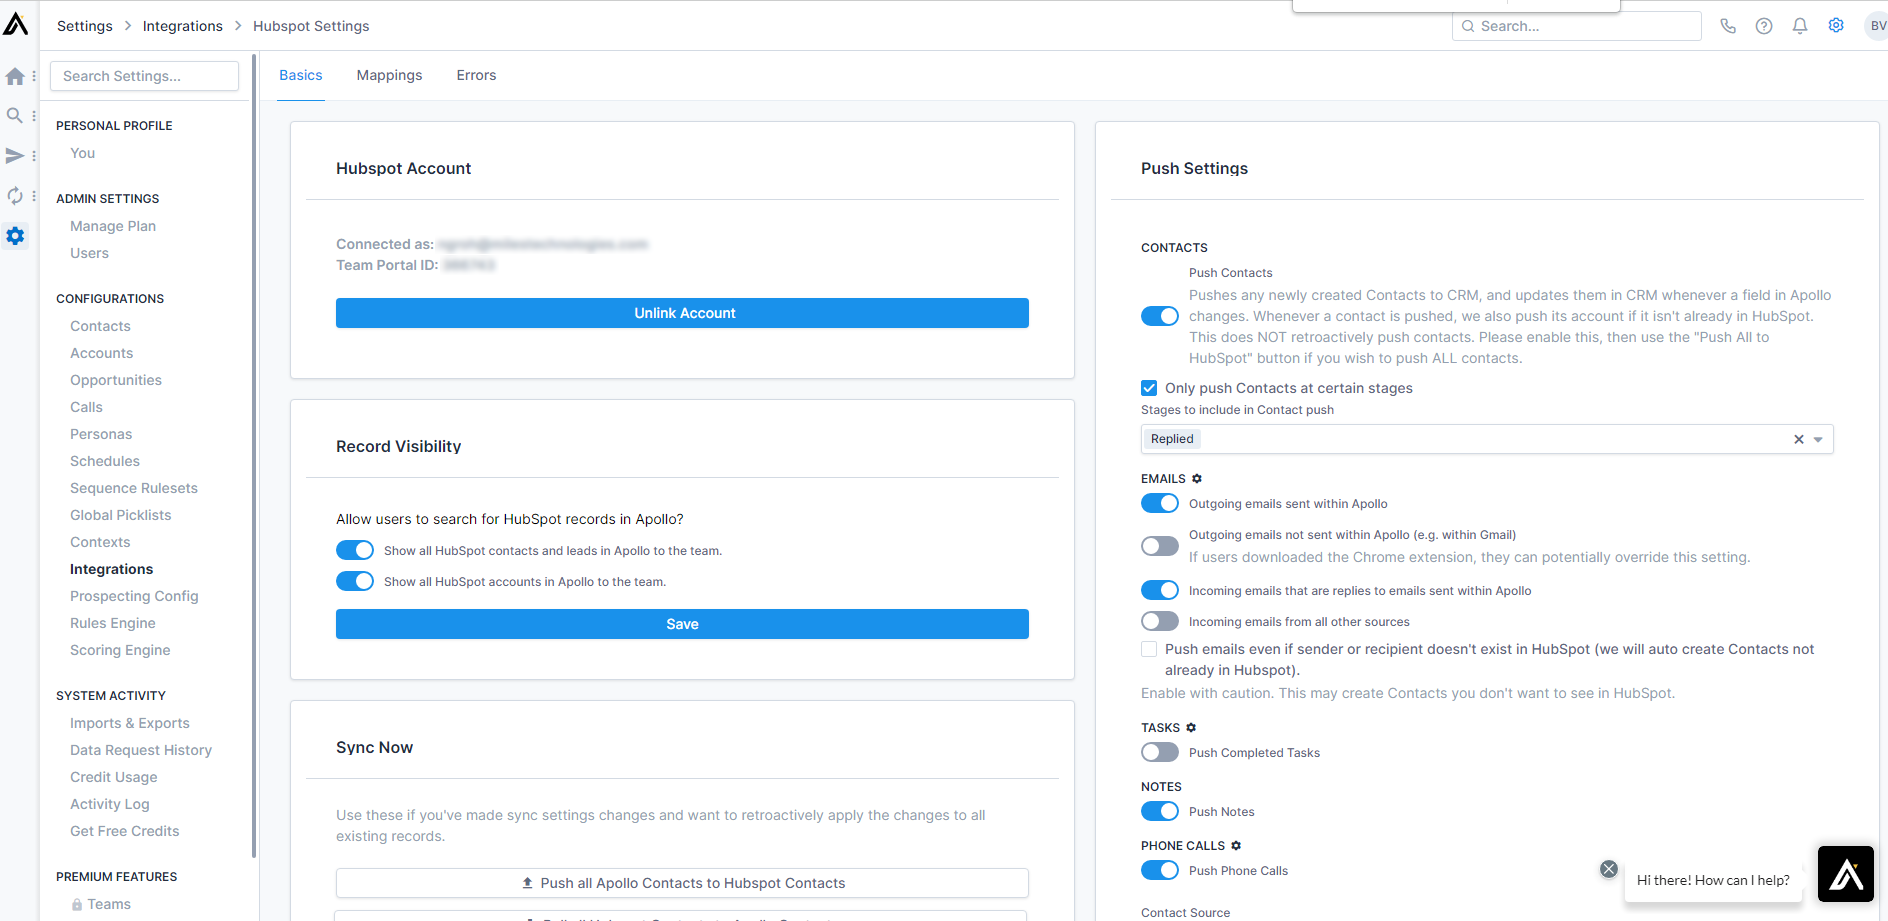Image resolution: width=1888 pixels, height=921 pixels.
Task: Select Integrations in sidebar
Action: (x=111, y=569)
